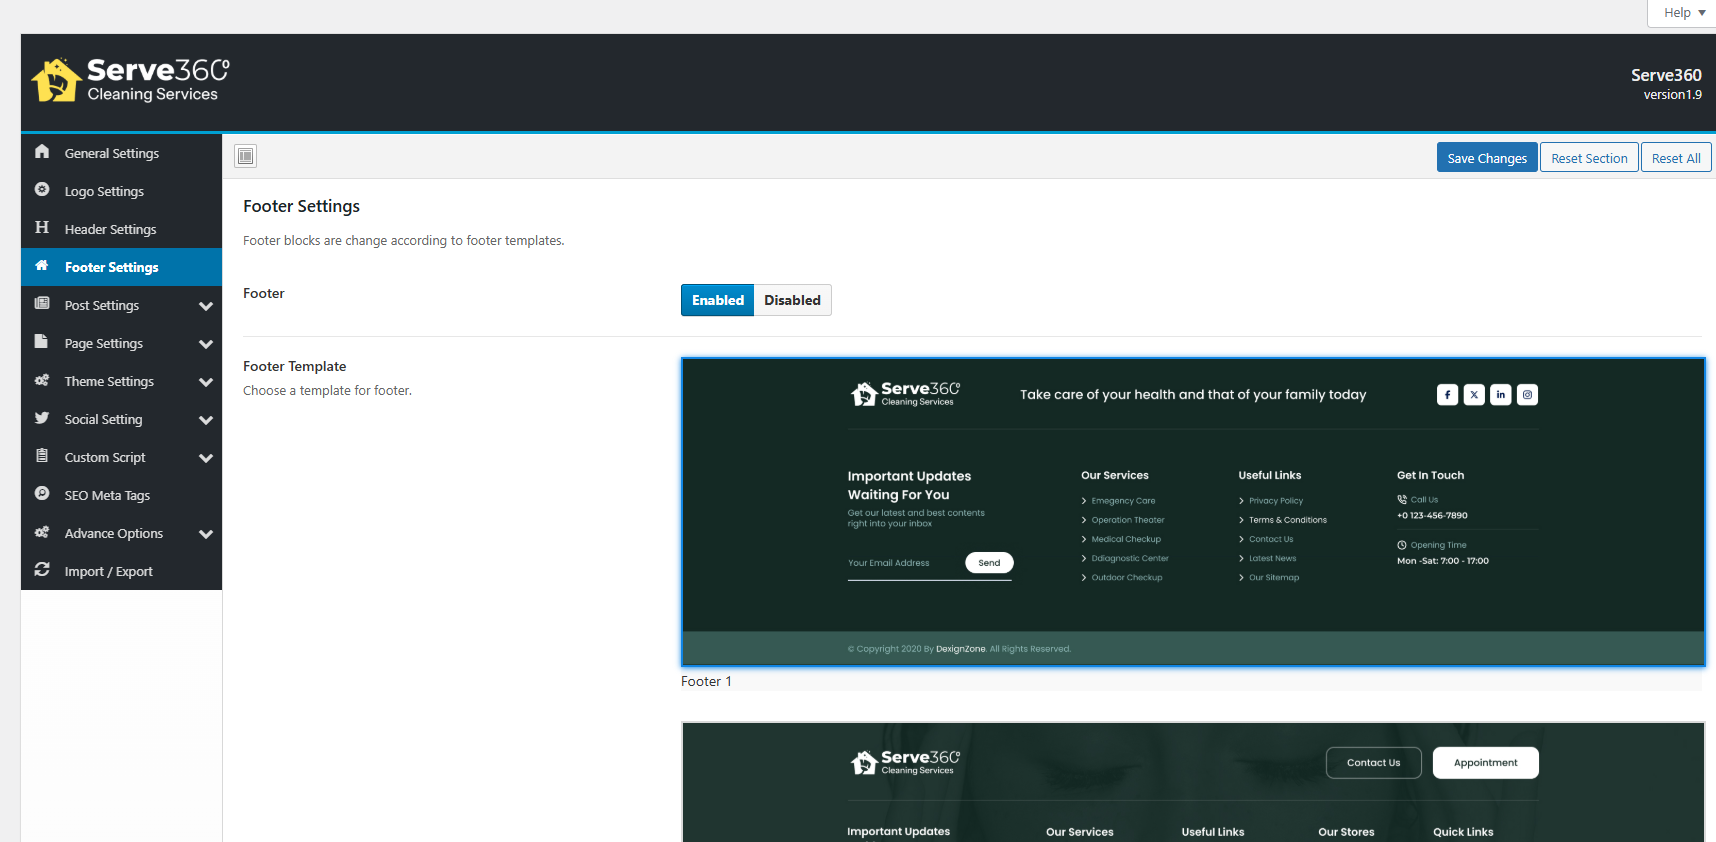Viewport: 1716px width, 842px height.
Task: Click the expand-all sections icon
Action: pyautogui.click(x=245, y=156)
